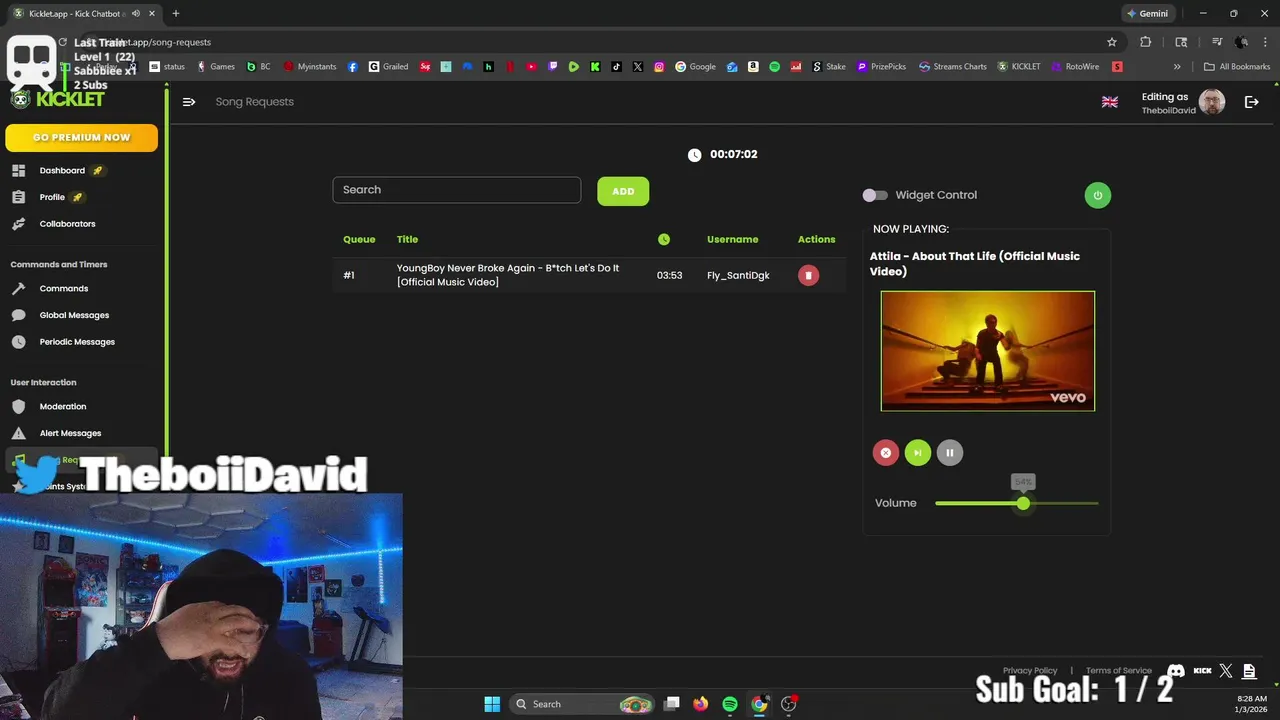Open Profile in the sidebar
This screenshot has width=1280, height=720.
(52, 197)
